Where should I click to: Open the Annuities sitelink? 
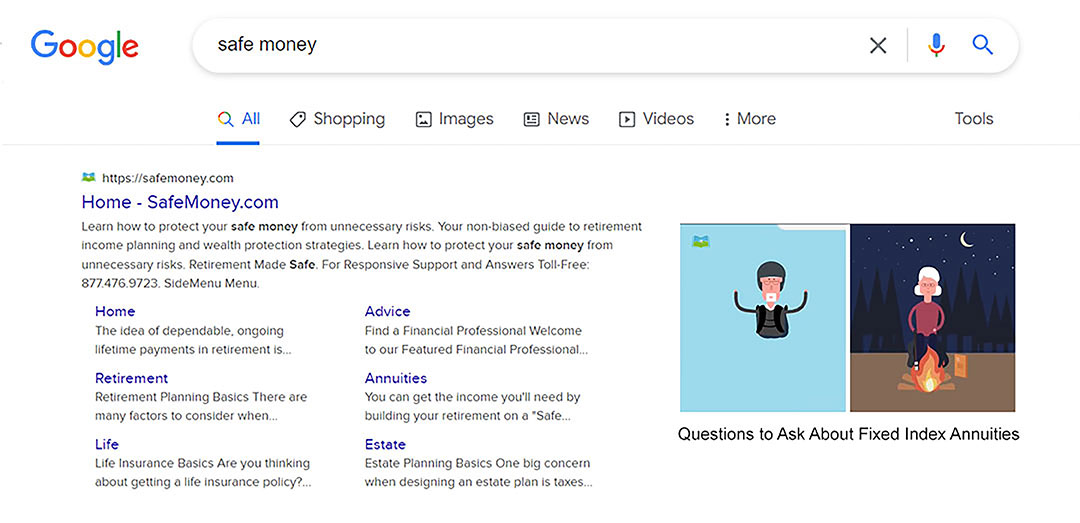[396, 378]
